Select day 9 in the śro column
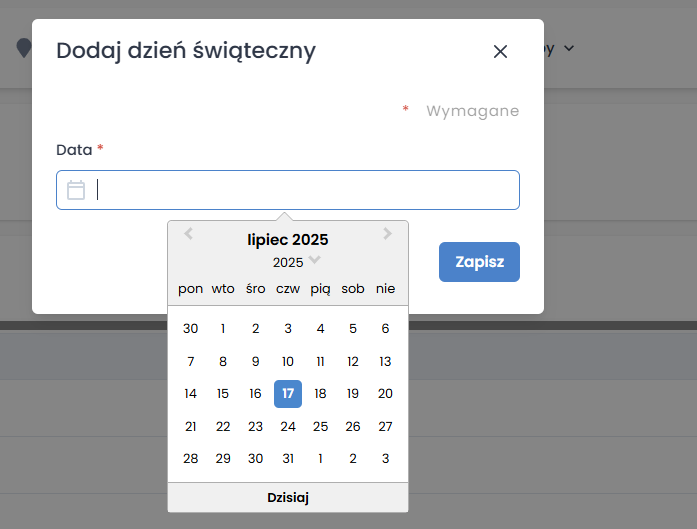The image size is (697, 529). pos(255,362)
